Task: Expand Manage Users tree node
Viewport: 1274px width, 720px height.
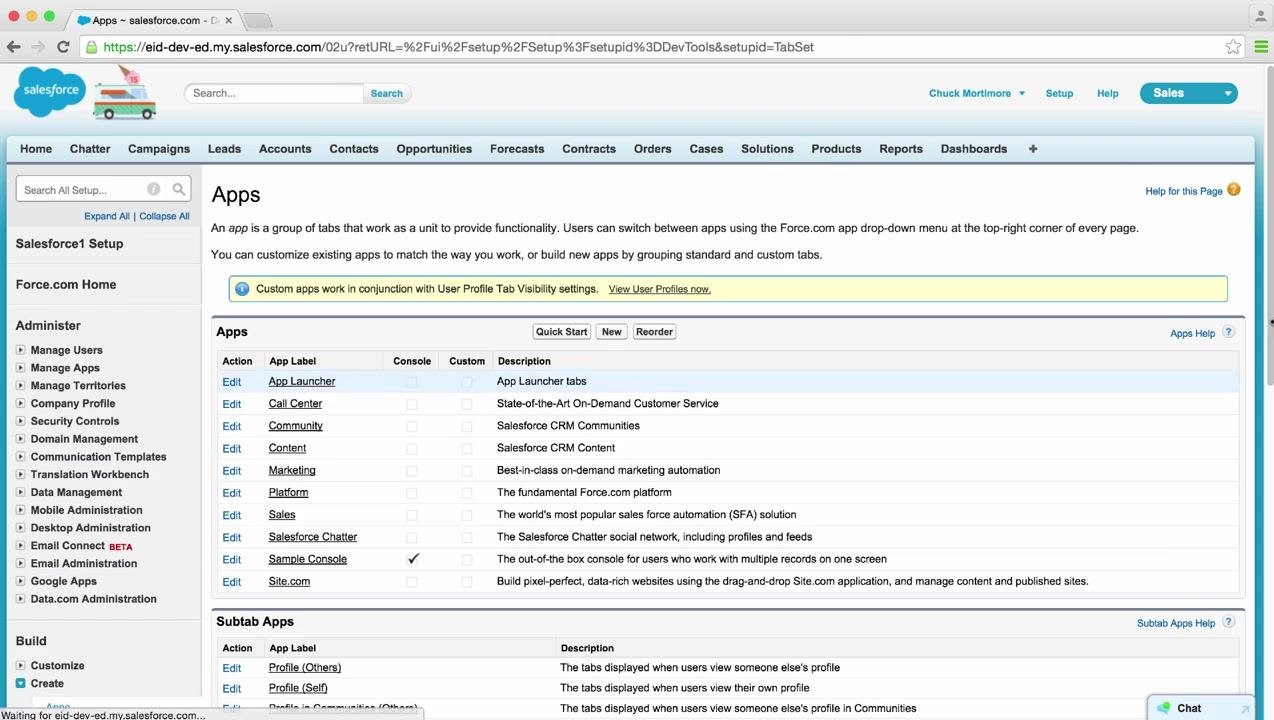Action: (20, 350)
